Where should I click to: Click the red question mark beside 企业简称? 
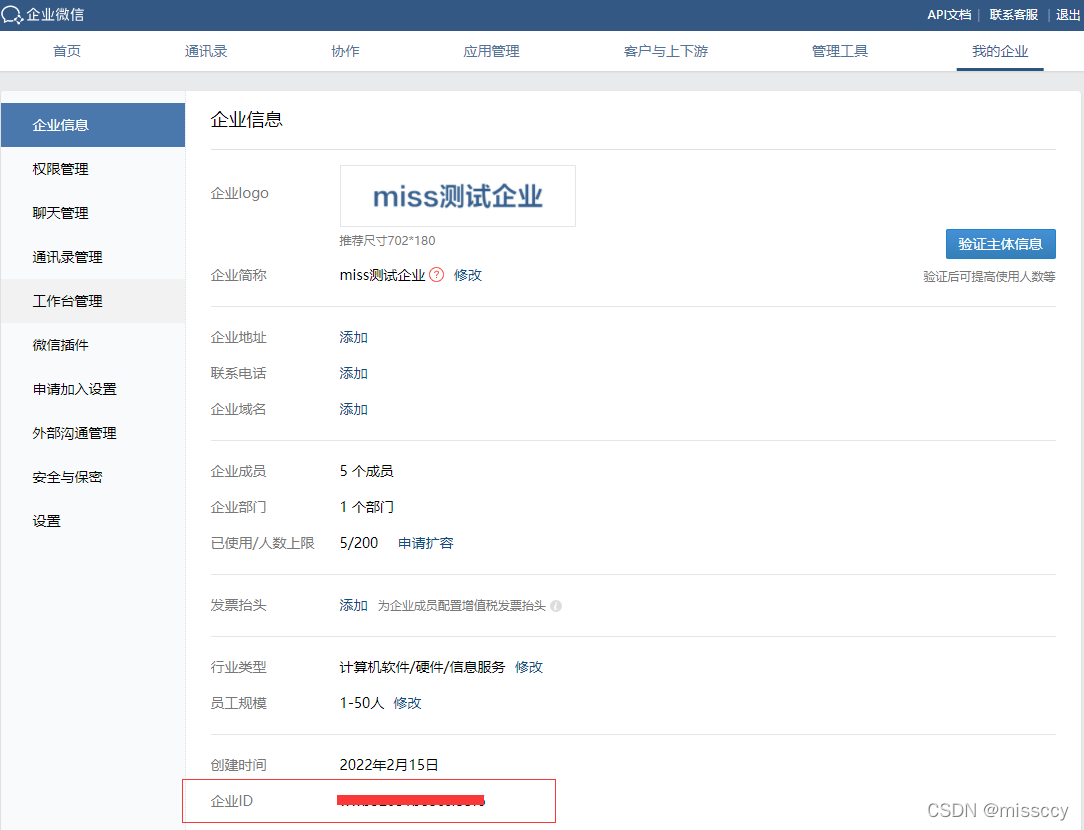point(436,275)
